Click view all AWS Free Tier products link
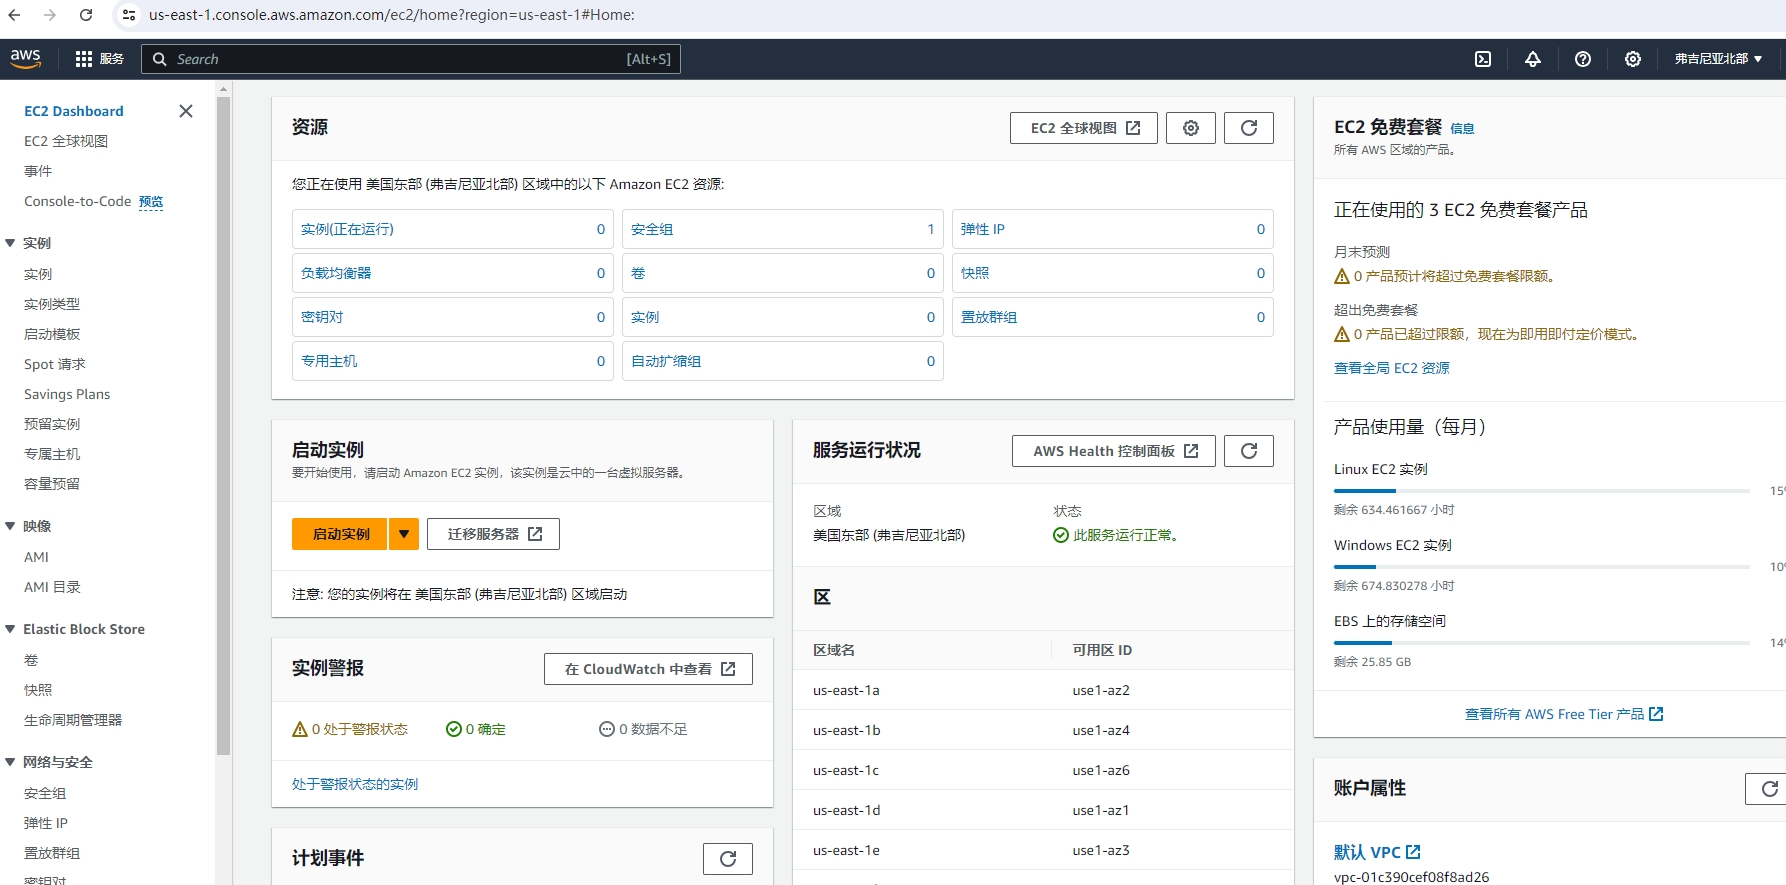Image resolution: width=1786 pixels, height=885 pixels. tap(1564, 714)
